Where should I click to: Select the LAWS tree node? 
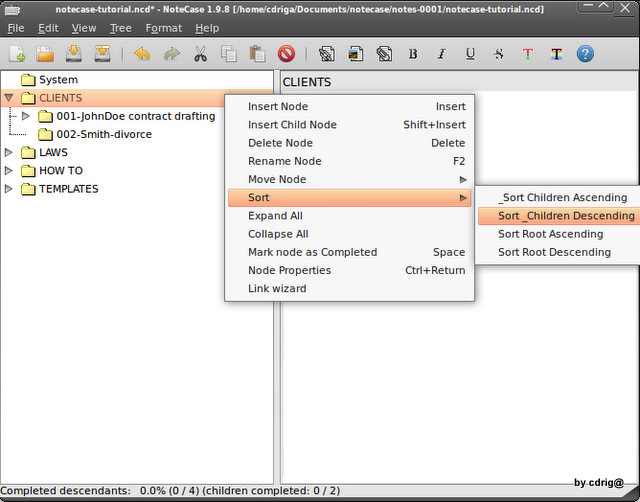53,152
